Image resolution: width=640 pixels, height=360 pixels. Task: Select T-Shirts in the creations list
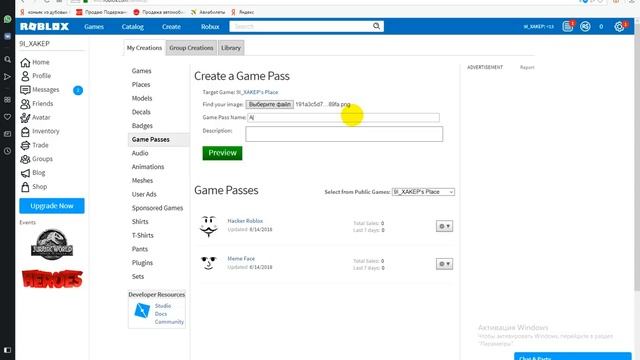142,236
